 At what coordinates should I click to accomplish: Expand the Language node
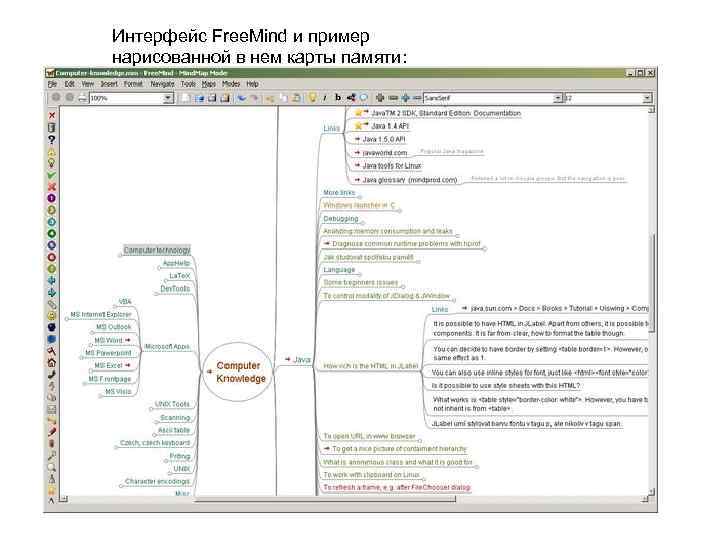(x=339, y=270)
